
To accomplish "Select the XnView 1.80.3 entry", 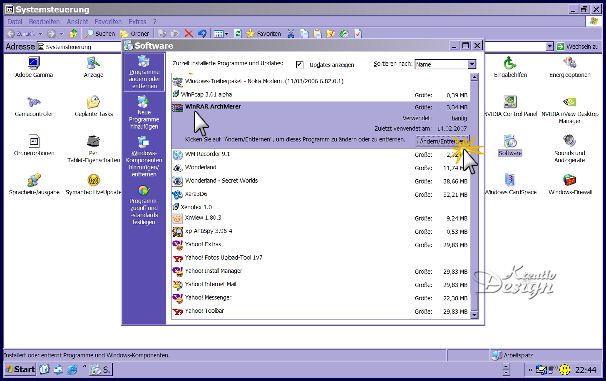I will (x=321, y=218).
